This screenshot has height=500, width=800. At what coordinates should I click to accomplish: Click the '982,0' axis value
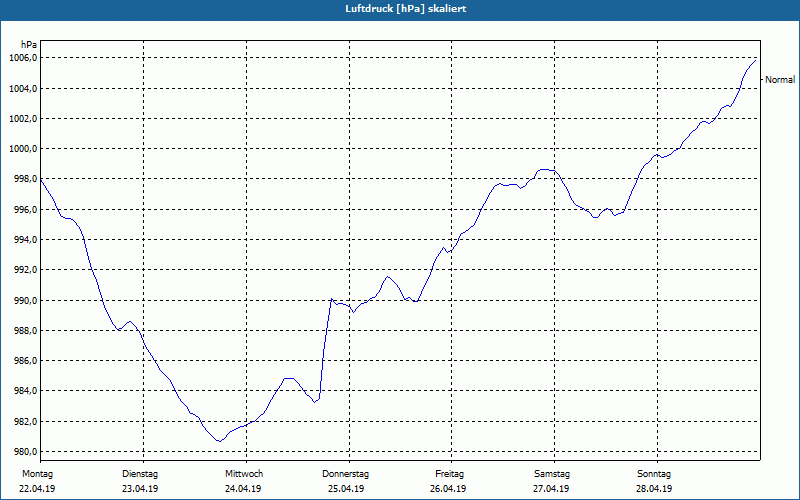tap(25, 421)
